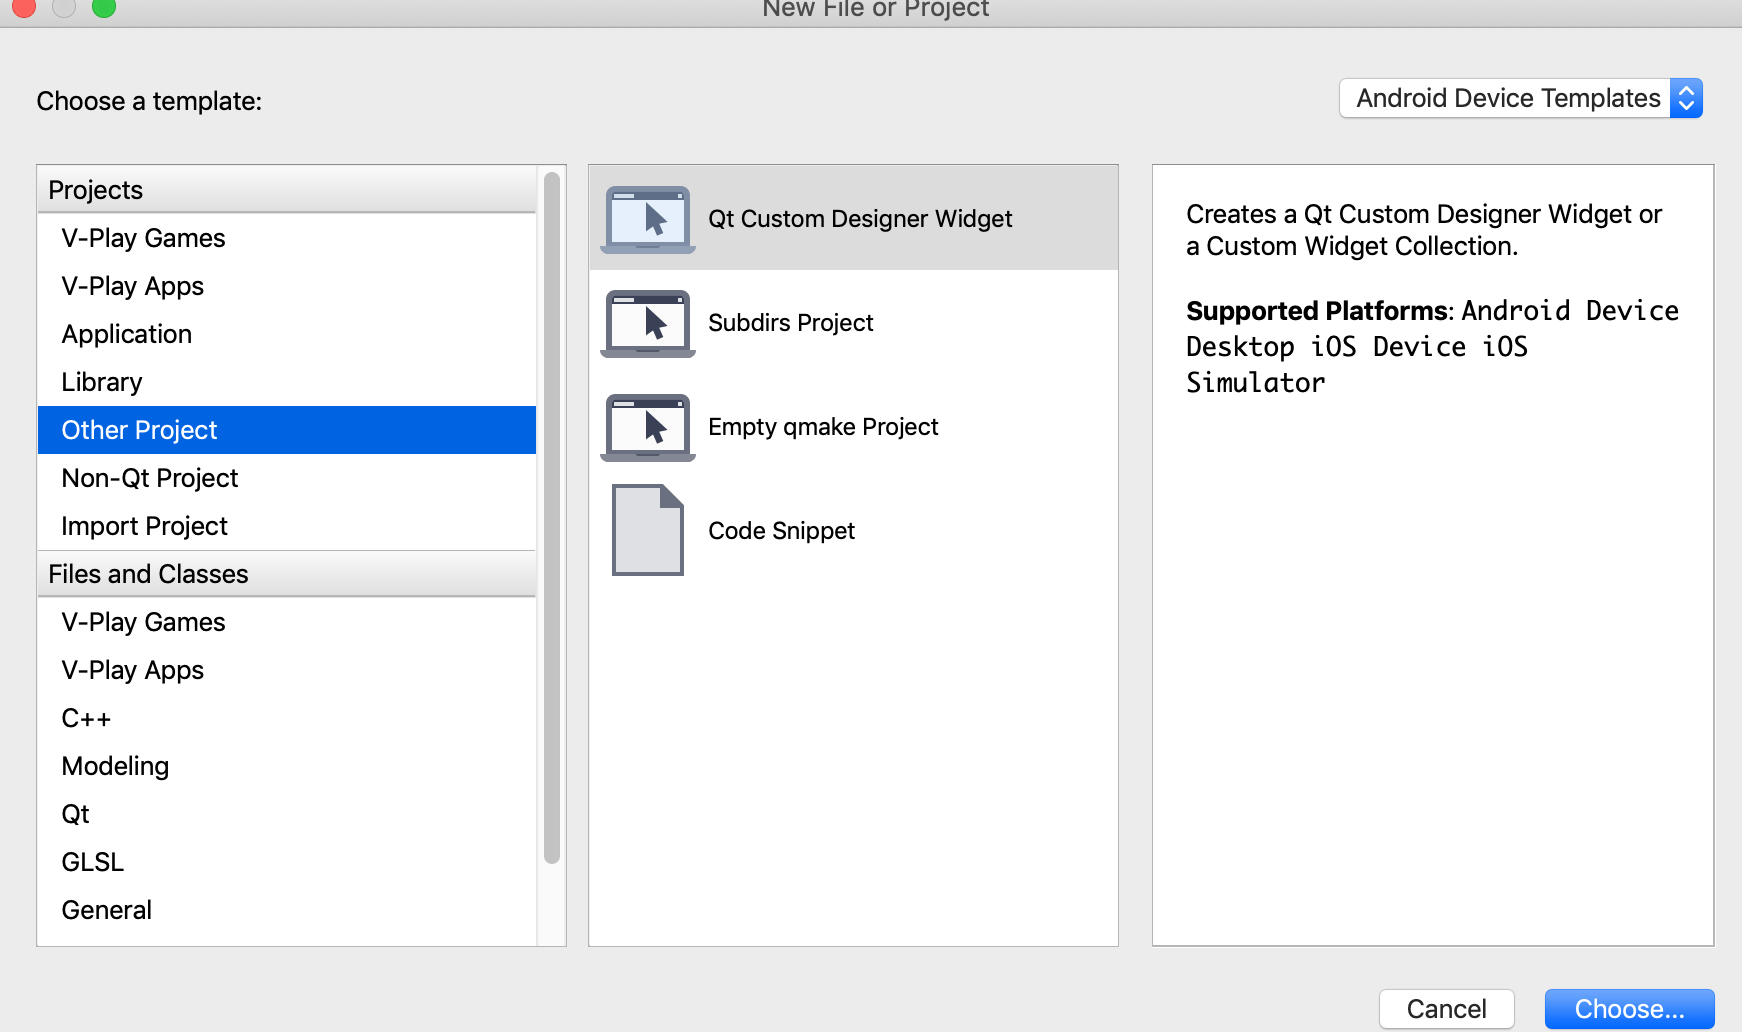Select Application under Projects
This screenshot has height=1032, width=1742.
127,334
